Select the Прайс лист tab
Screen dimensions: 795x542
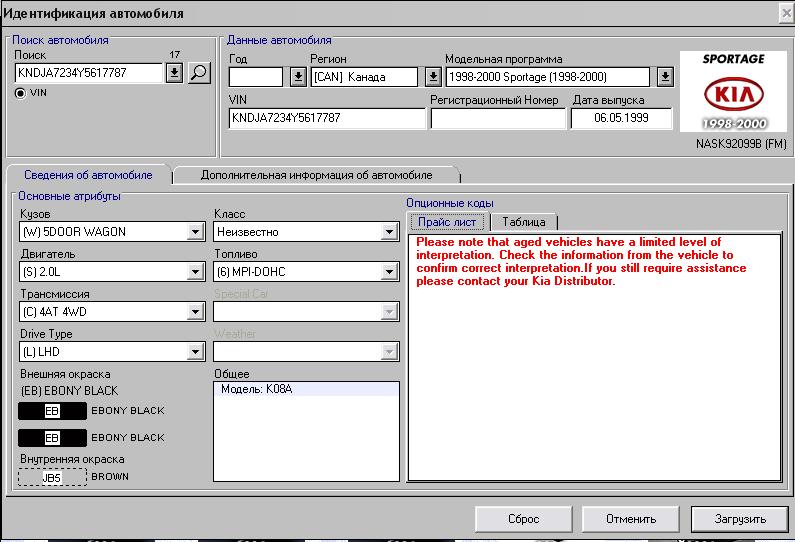pyautogui.click(x=447, y=222)
